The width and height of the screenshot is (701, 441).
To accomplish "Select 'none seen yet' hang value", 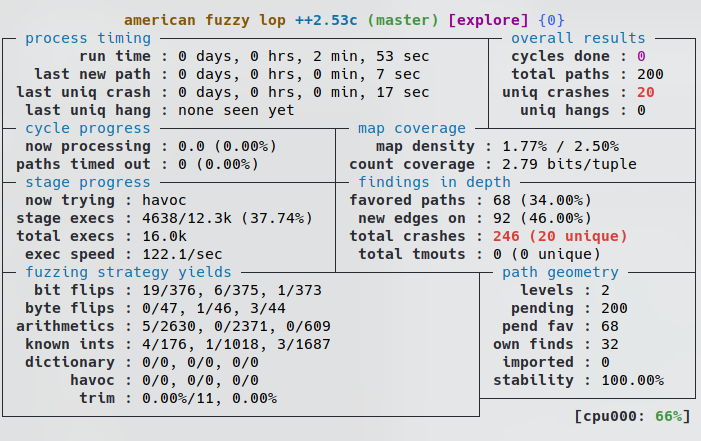I will pos(236,110).
